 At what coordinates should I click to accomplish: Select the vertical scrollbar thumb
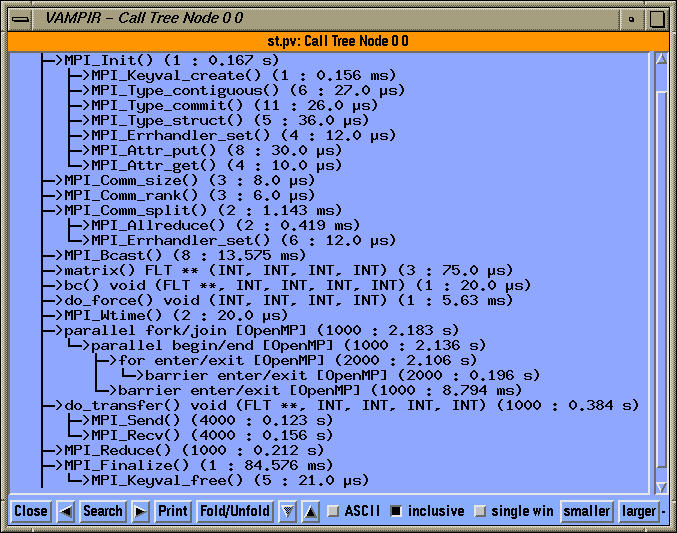[661, 279]
